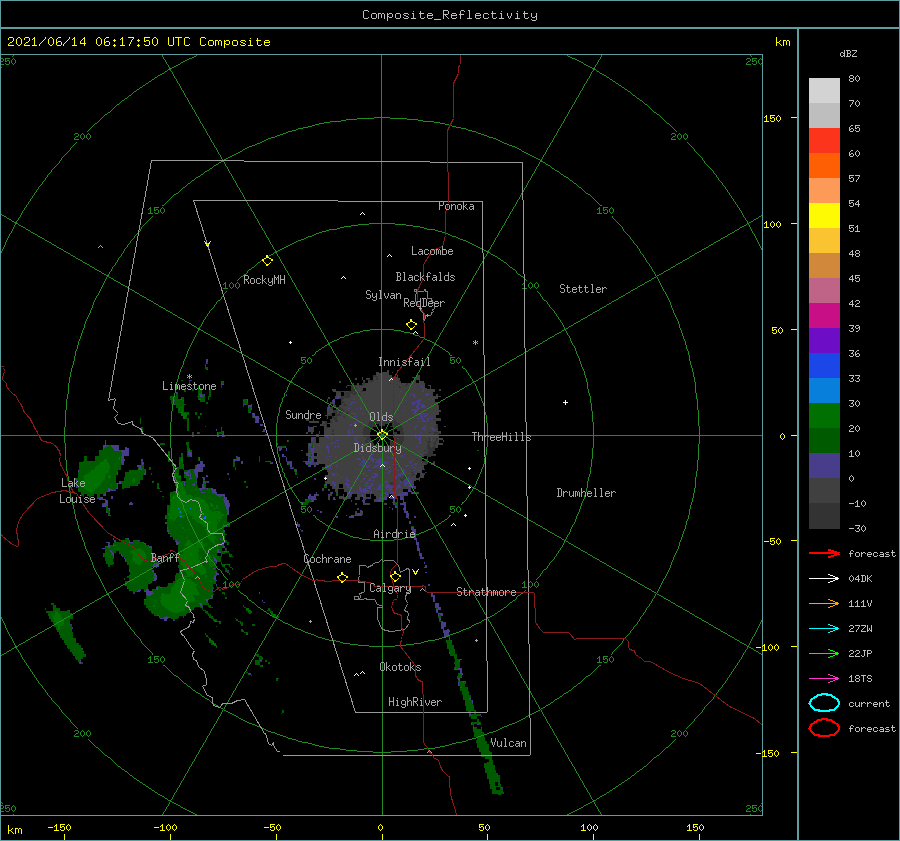The width and height of the screenshot is (900, 841).
Task: Select the light gray 70-80 dBZ swatch
Action: [824, 91]
